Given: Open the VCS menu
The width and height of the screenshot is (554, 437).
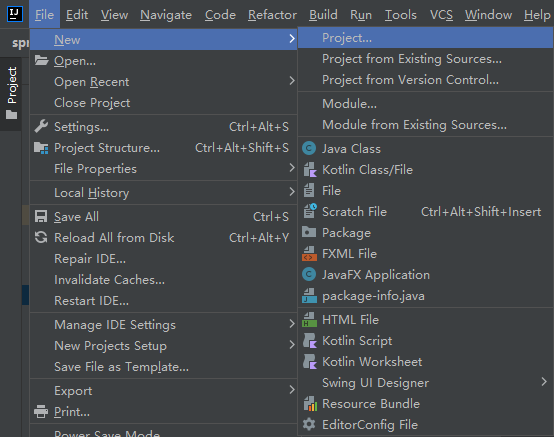Looking at the screenshot, I should pos(441,14).
